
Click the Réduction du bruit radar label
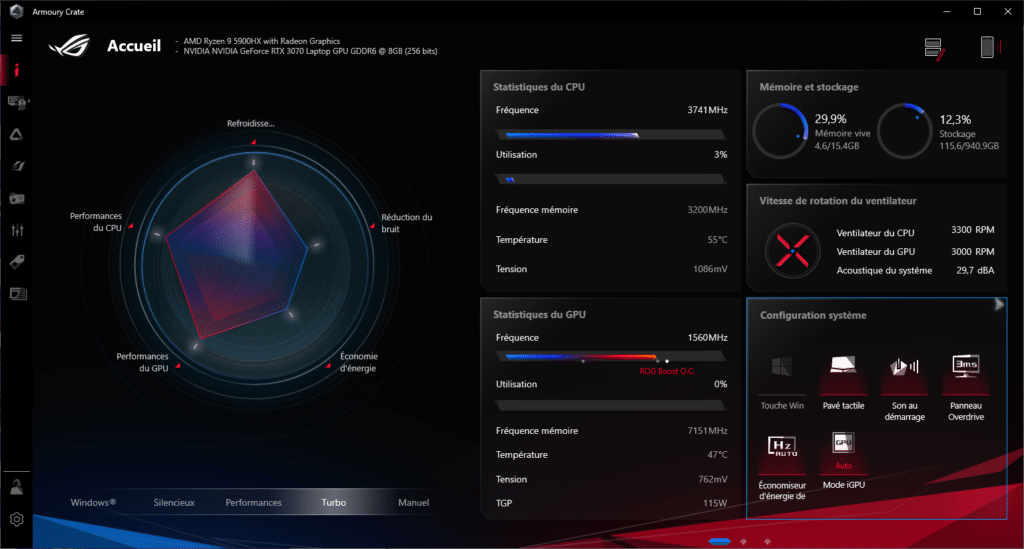406,223
